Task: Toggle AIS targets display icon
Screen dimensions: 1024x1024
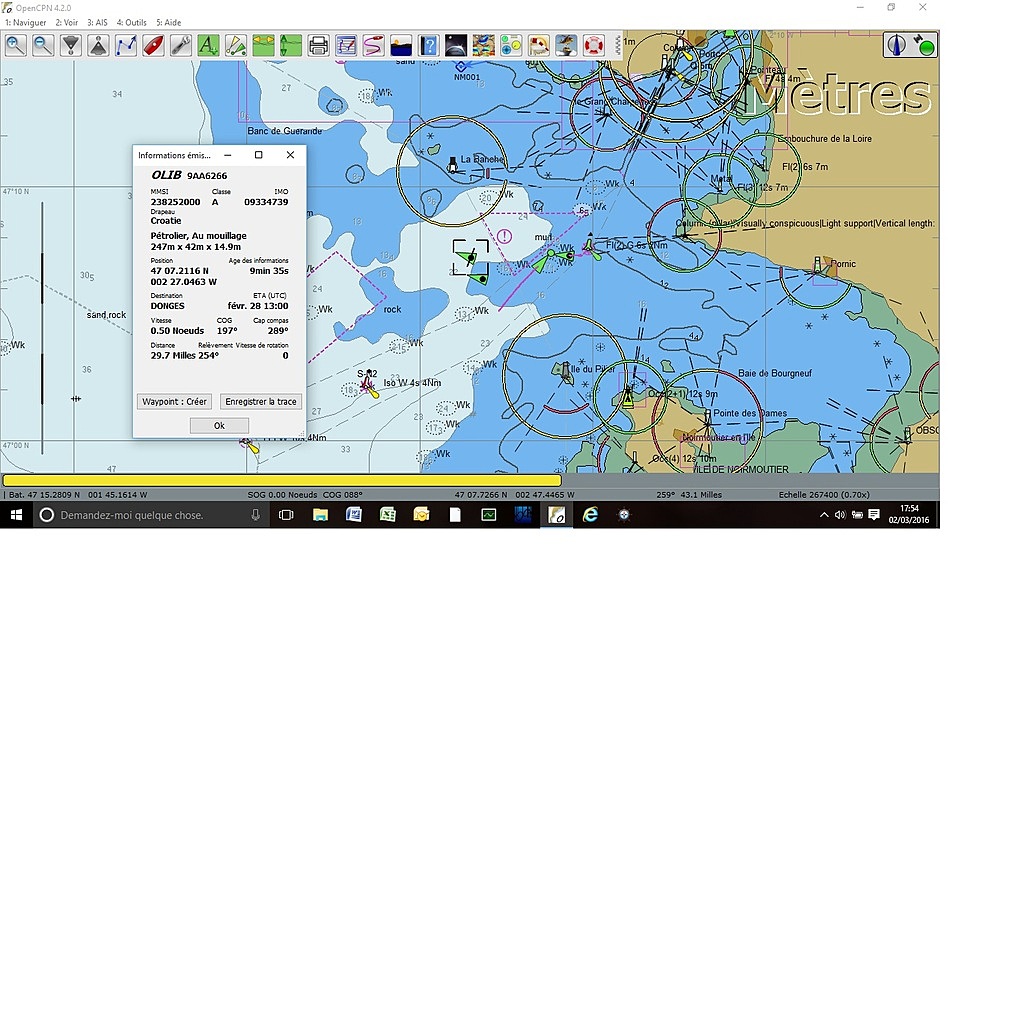Action: coord(236,45)
